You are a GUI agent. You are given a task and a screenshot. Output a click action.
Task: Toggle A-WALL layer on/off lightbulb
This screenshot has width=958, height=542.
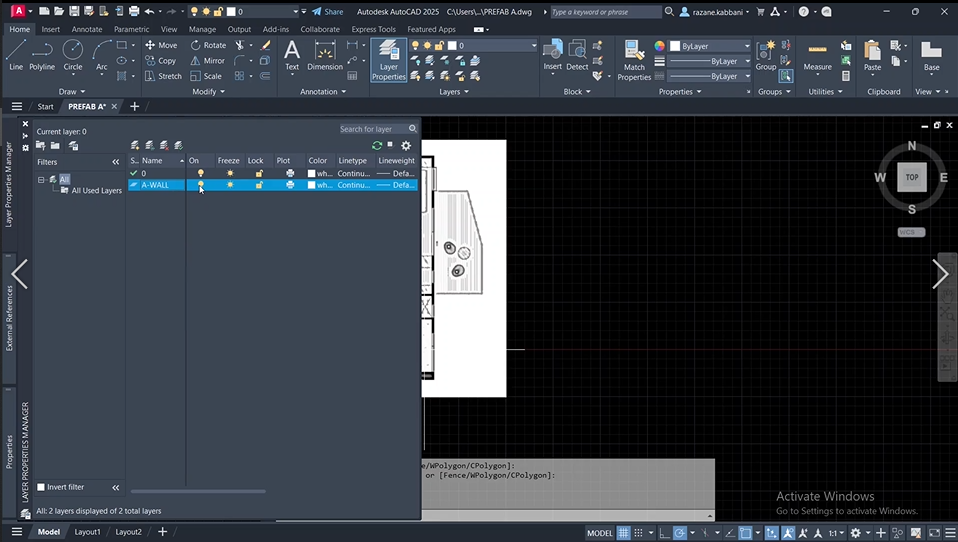click(200, 185)
